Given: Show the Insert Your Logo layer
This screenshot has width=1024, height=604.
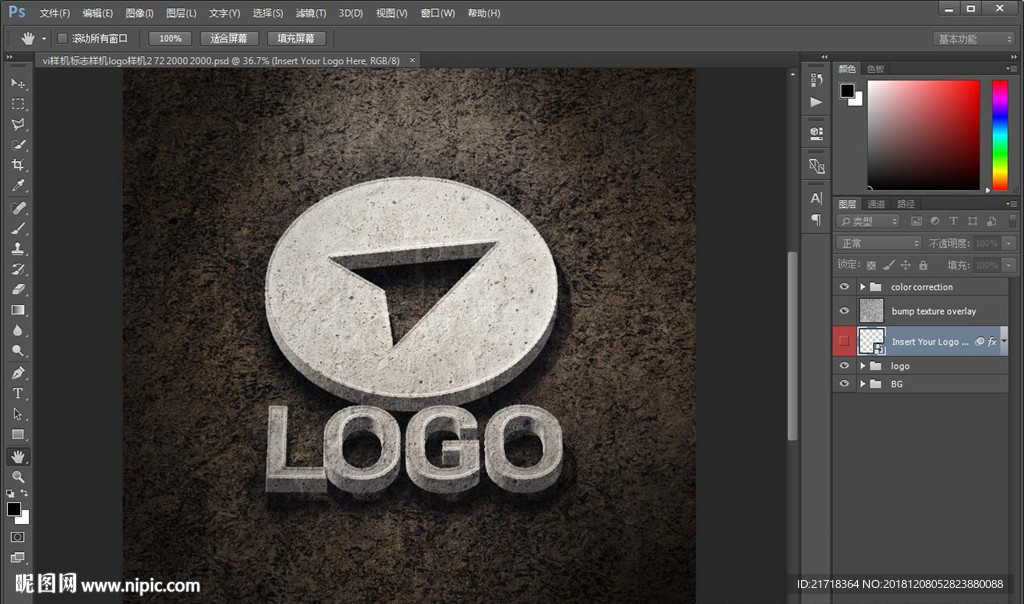Looking at the screenshot, I should click(845, 342).
